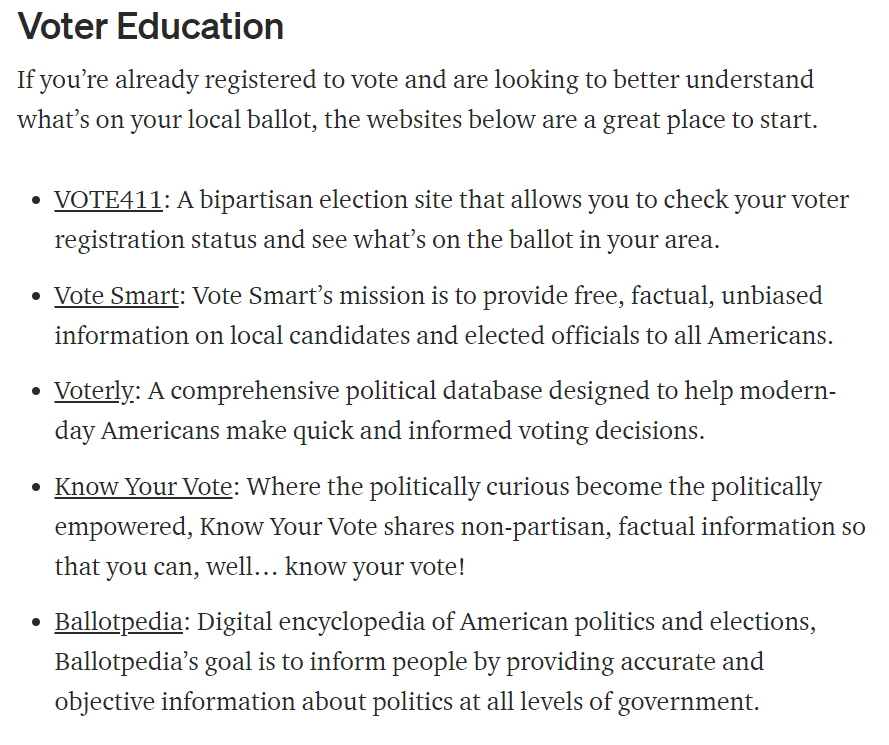This screenshot has width=889, height=745.
Task: Click the bullet point beside VOTE411
Action: 37,201
